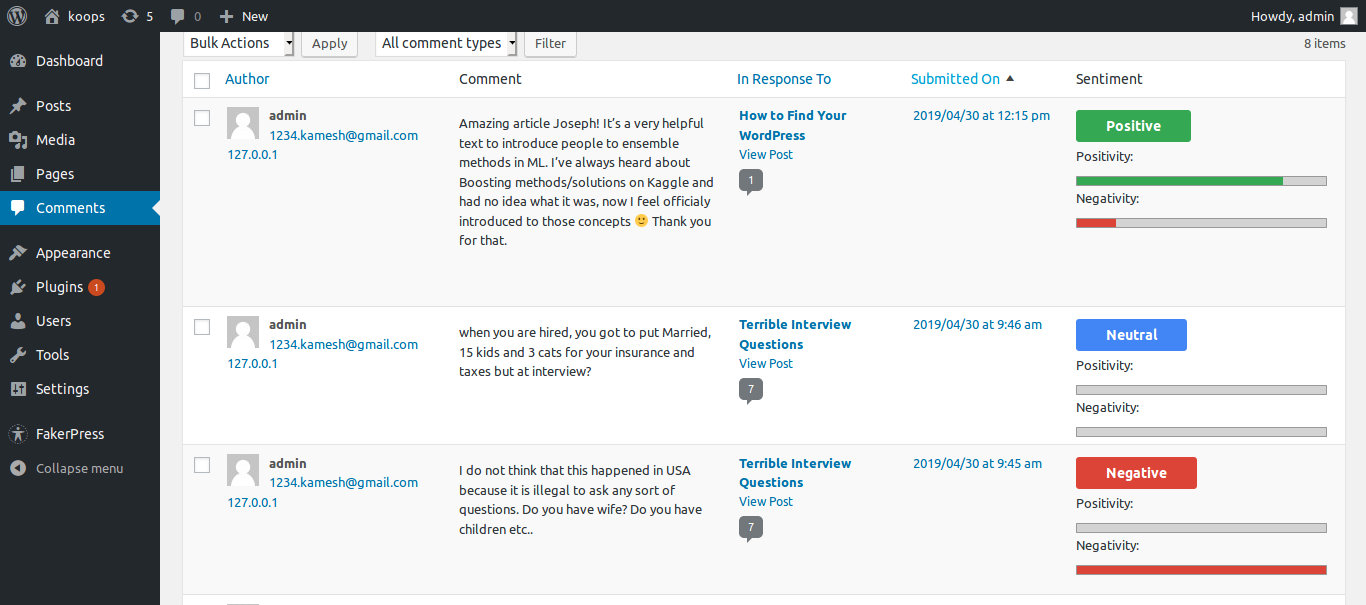Screen dimensions: 1366x605
Task: Open comment count bubble on 9:46 am row
Action: (751, 391)
